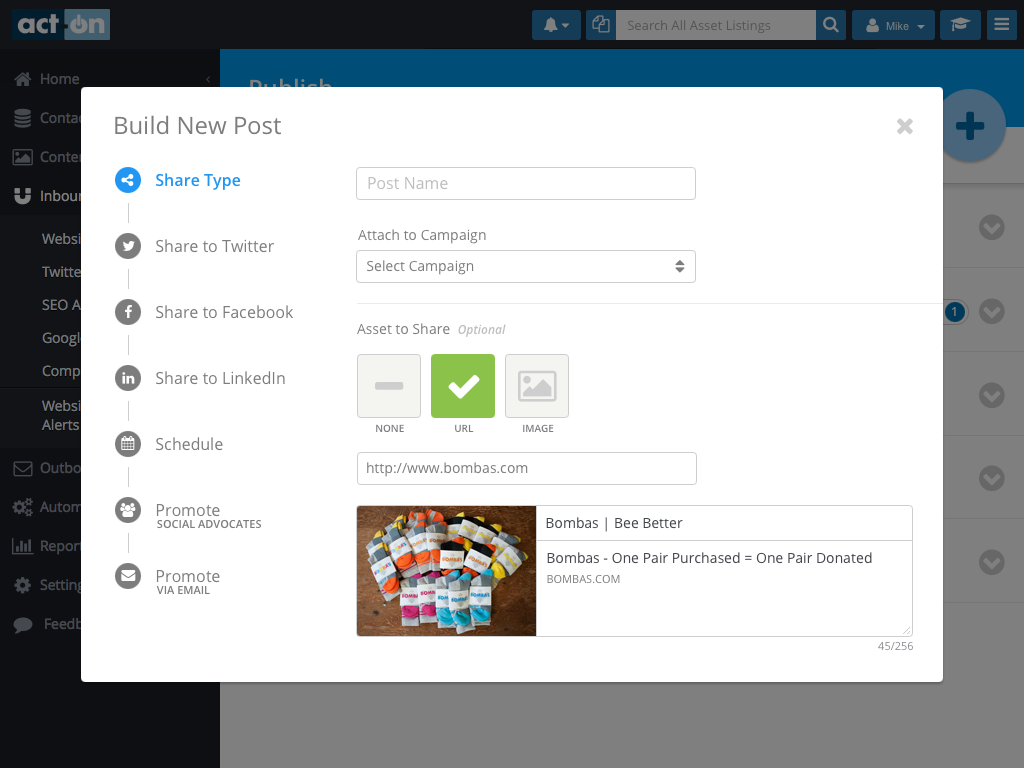Open the hamburger menu in top bar
The image size is (1024, 768).
point(1002,25)
